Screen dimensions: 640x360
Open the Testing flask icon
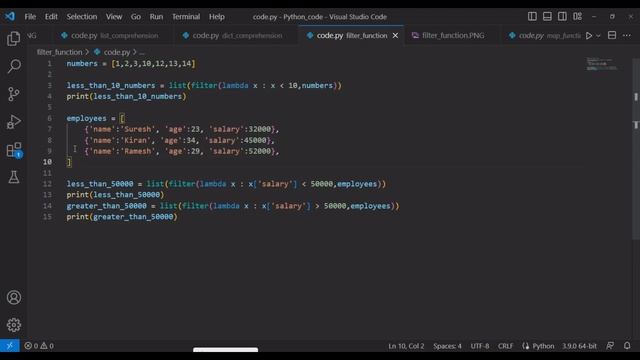pyautogui.click(x=13, y=177)
